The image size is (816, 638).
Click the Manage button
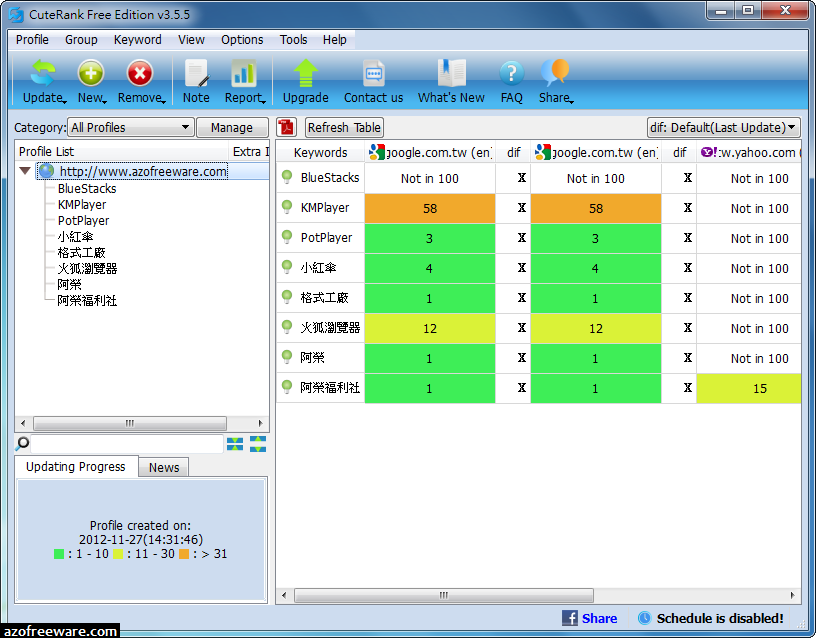click(x=232, y=127)
